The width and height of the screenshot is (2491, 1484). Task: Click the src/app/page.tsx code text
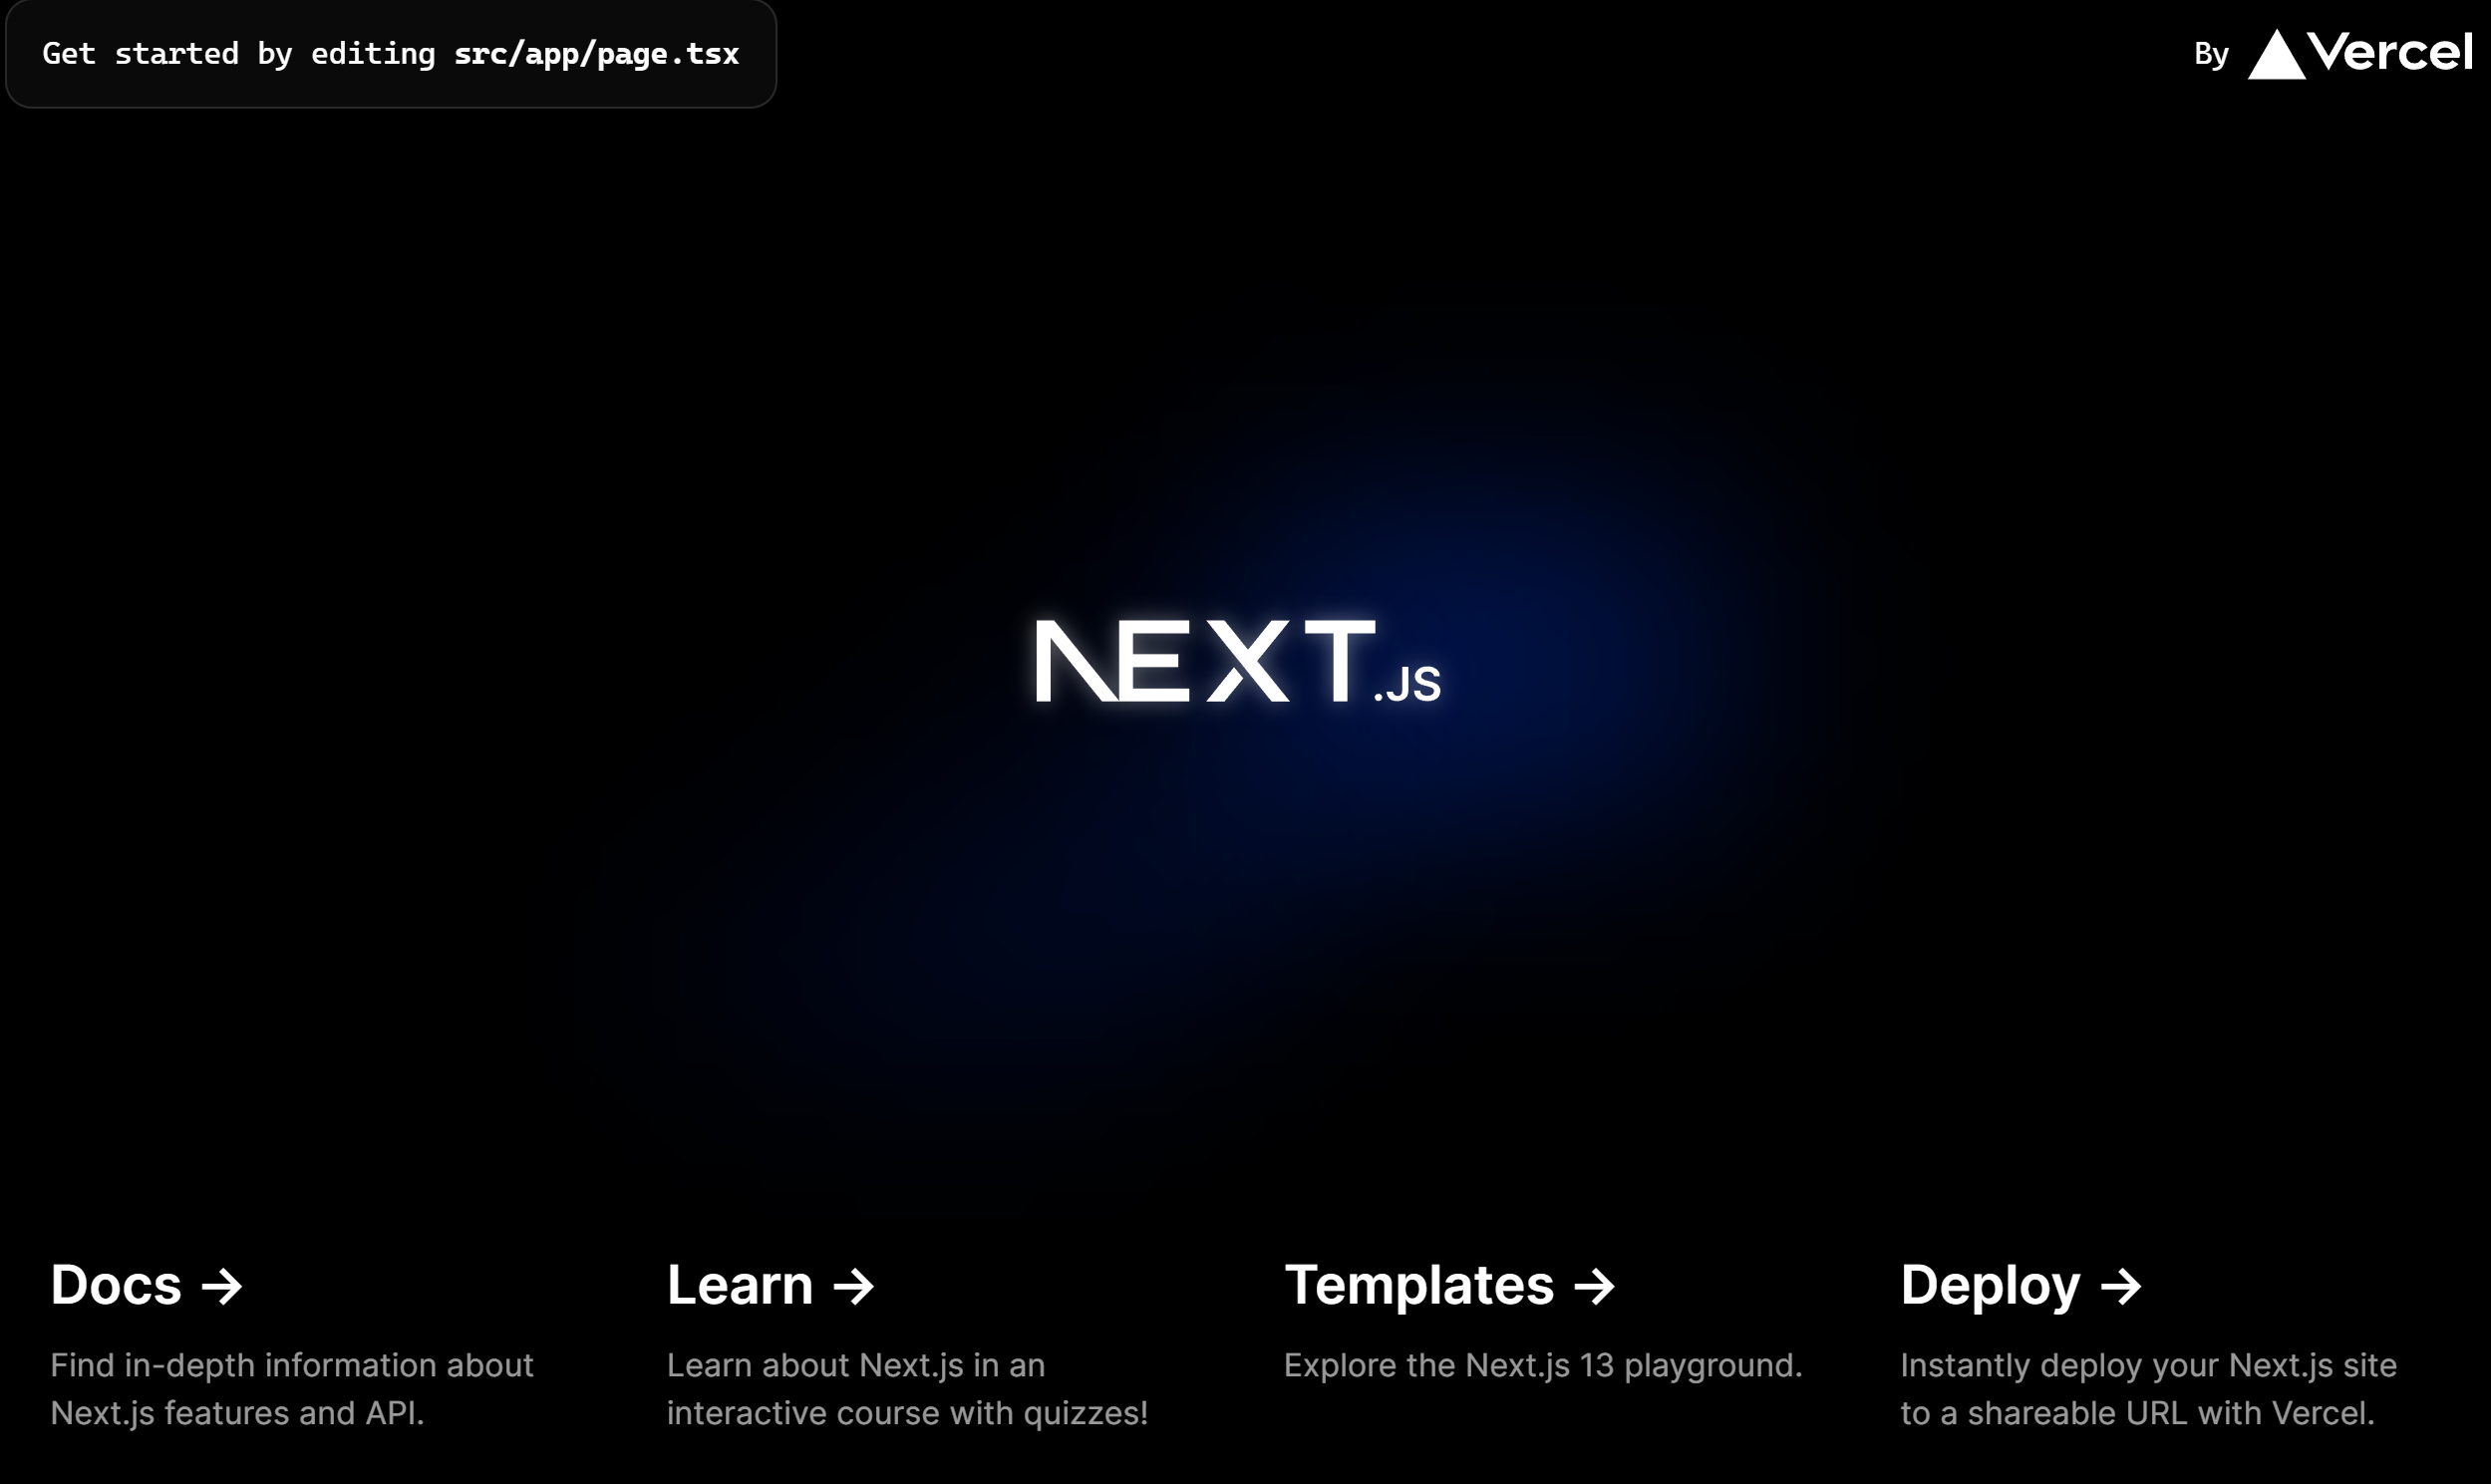coord(596,53)
